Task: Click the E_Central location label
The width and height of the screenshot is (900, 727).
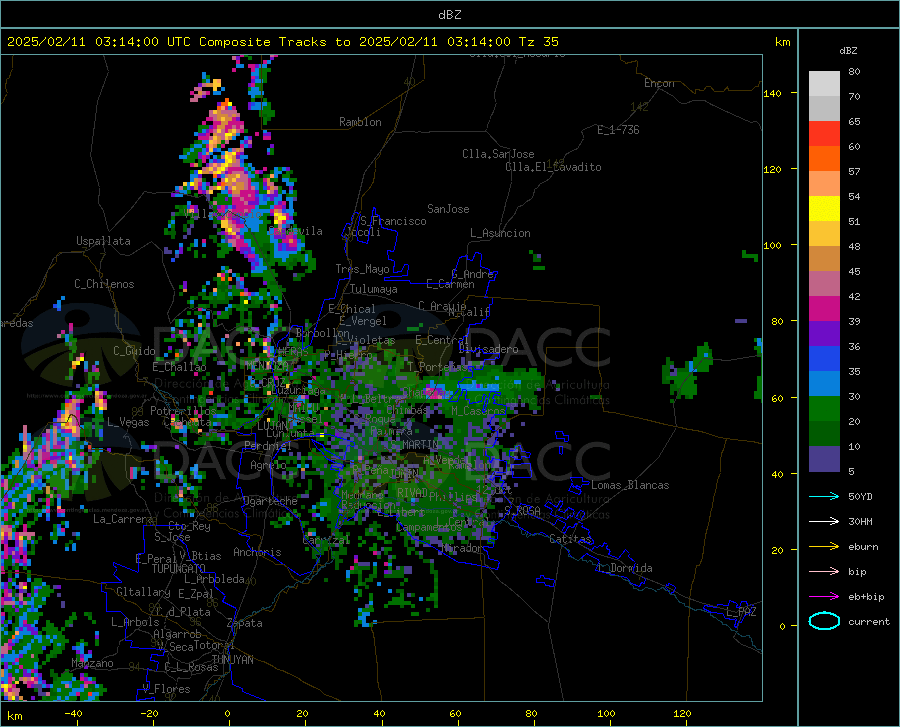Action: [x=442, y=340]
